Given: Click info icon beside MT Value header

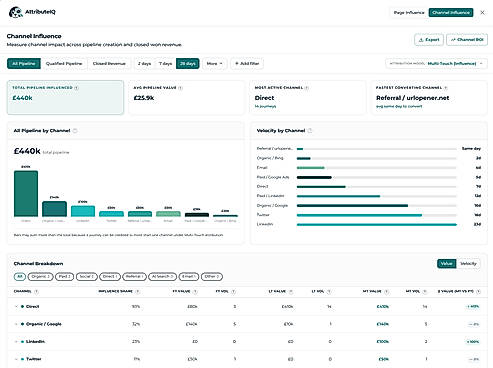Looking at the screenshot, I should point(387,292).
